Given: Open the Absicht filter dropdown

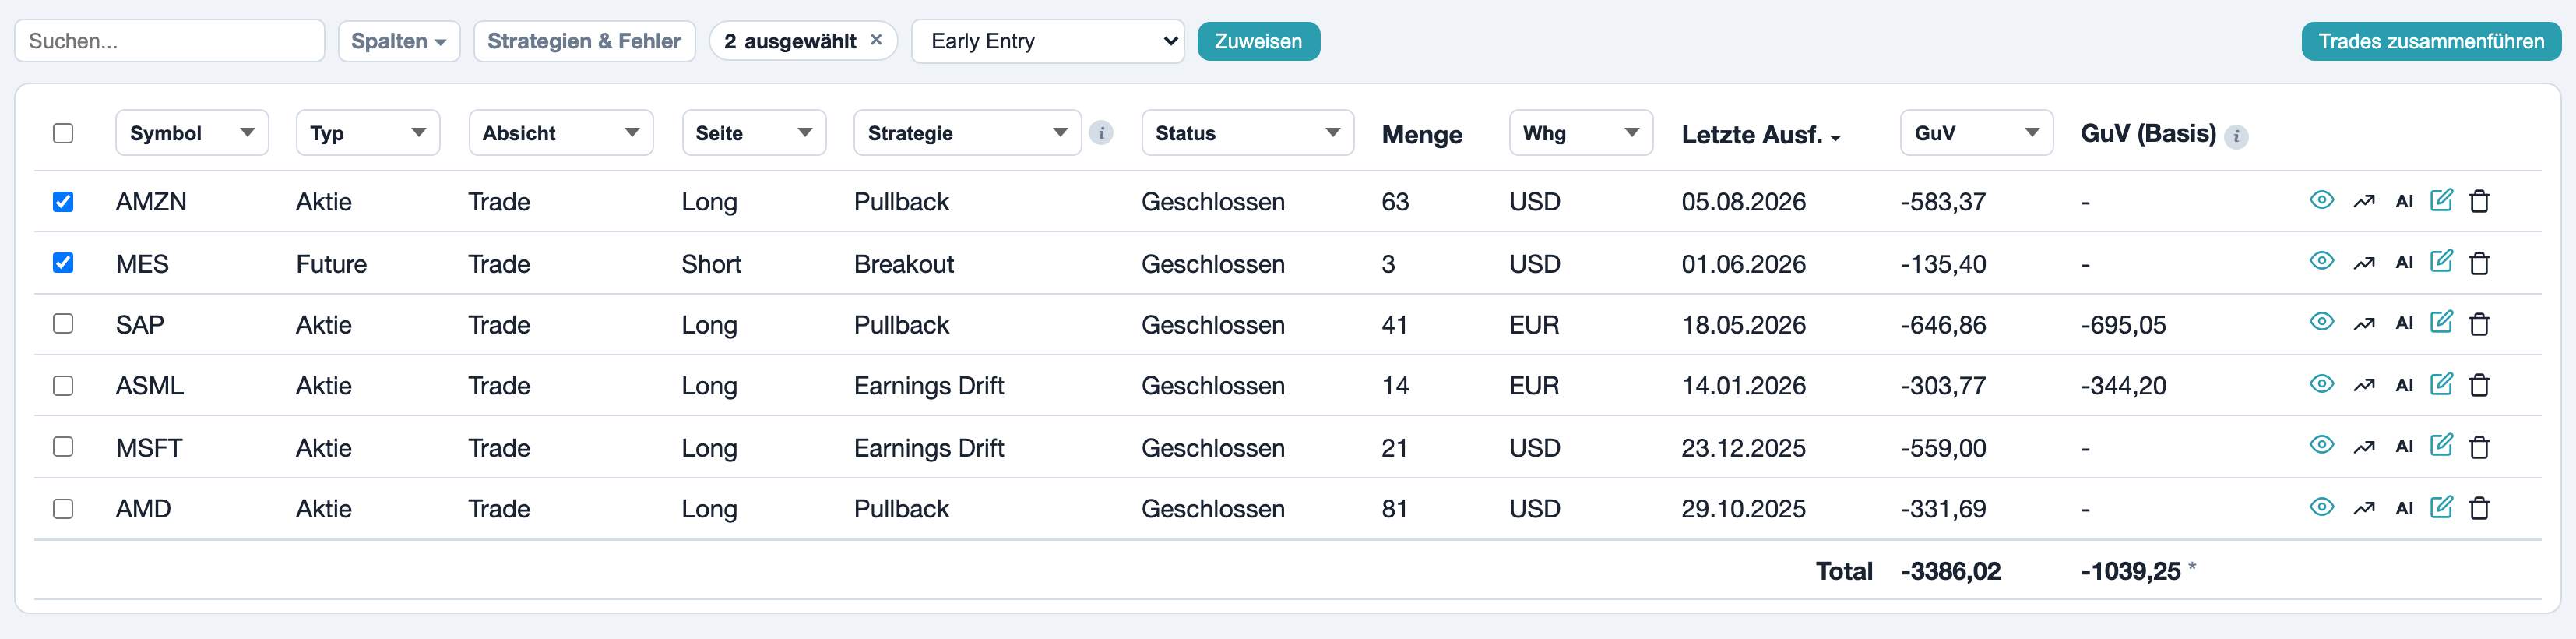Looking at the screenshot, I should coord(561,133).
